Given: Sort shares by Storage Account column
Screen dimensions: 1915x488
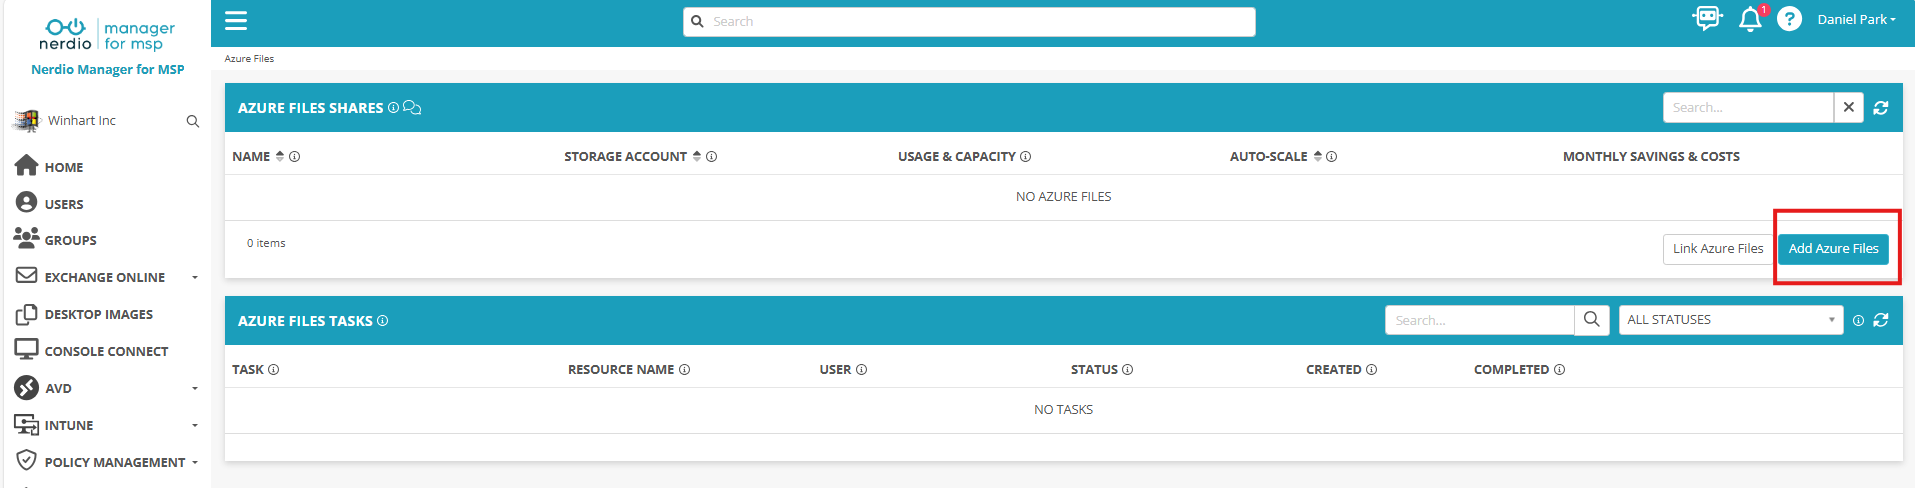Looking at the screenshot, I should (697, 156).
